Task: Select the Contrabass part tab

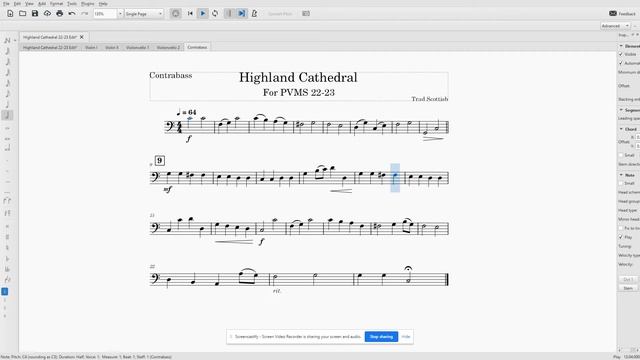Action: coord(197,47)
